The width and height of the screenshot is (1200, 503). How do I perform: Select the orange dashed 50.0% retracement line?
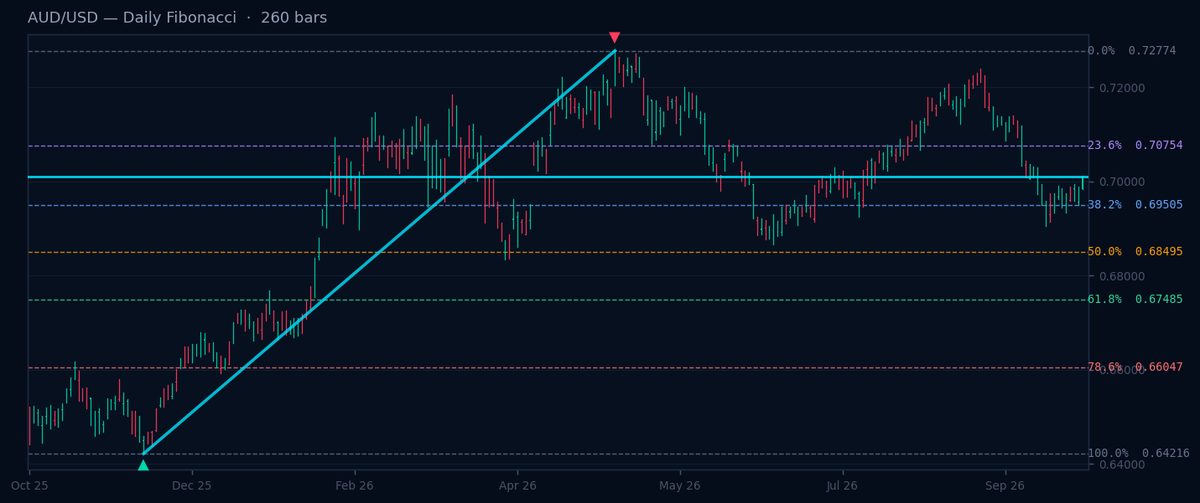(x=558, y=252)
